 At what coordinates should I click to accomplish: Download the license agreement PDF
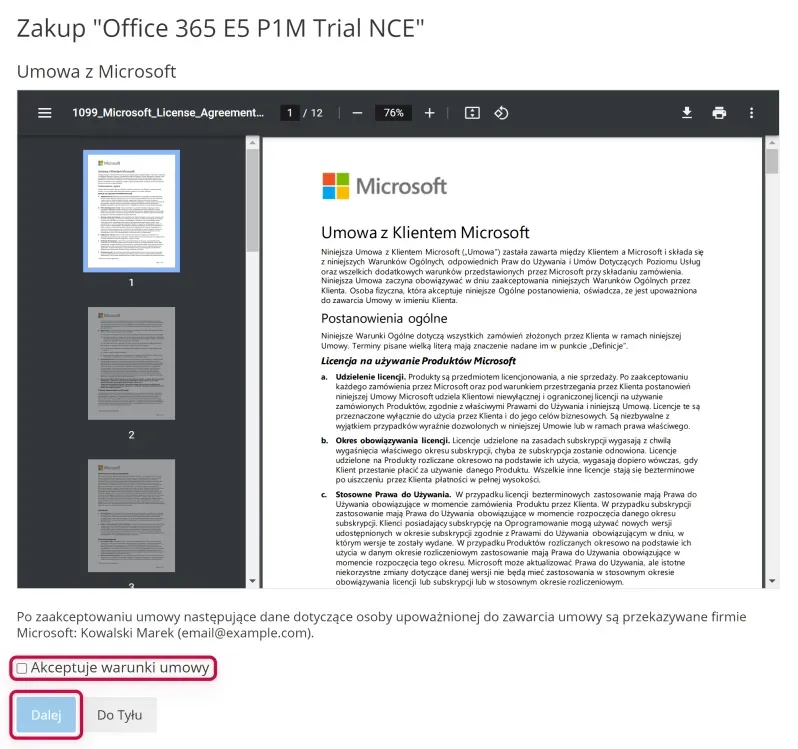[x=687, y=113]
